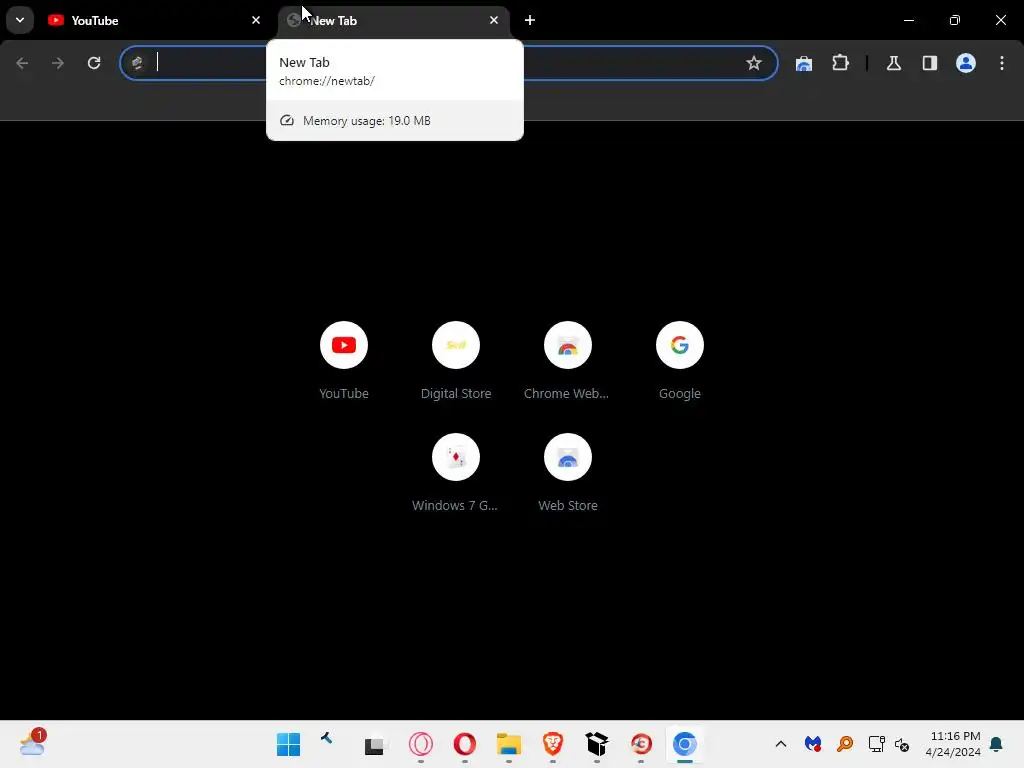This screenshot has width=1024, height=768.
Task: Open the Chrome Web... shortcut
Action: (568, 360)
